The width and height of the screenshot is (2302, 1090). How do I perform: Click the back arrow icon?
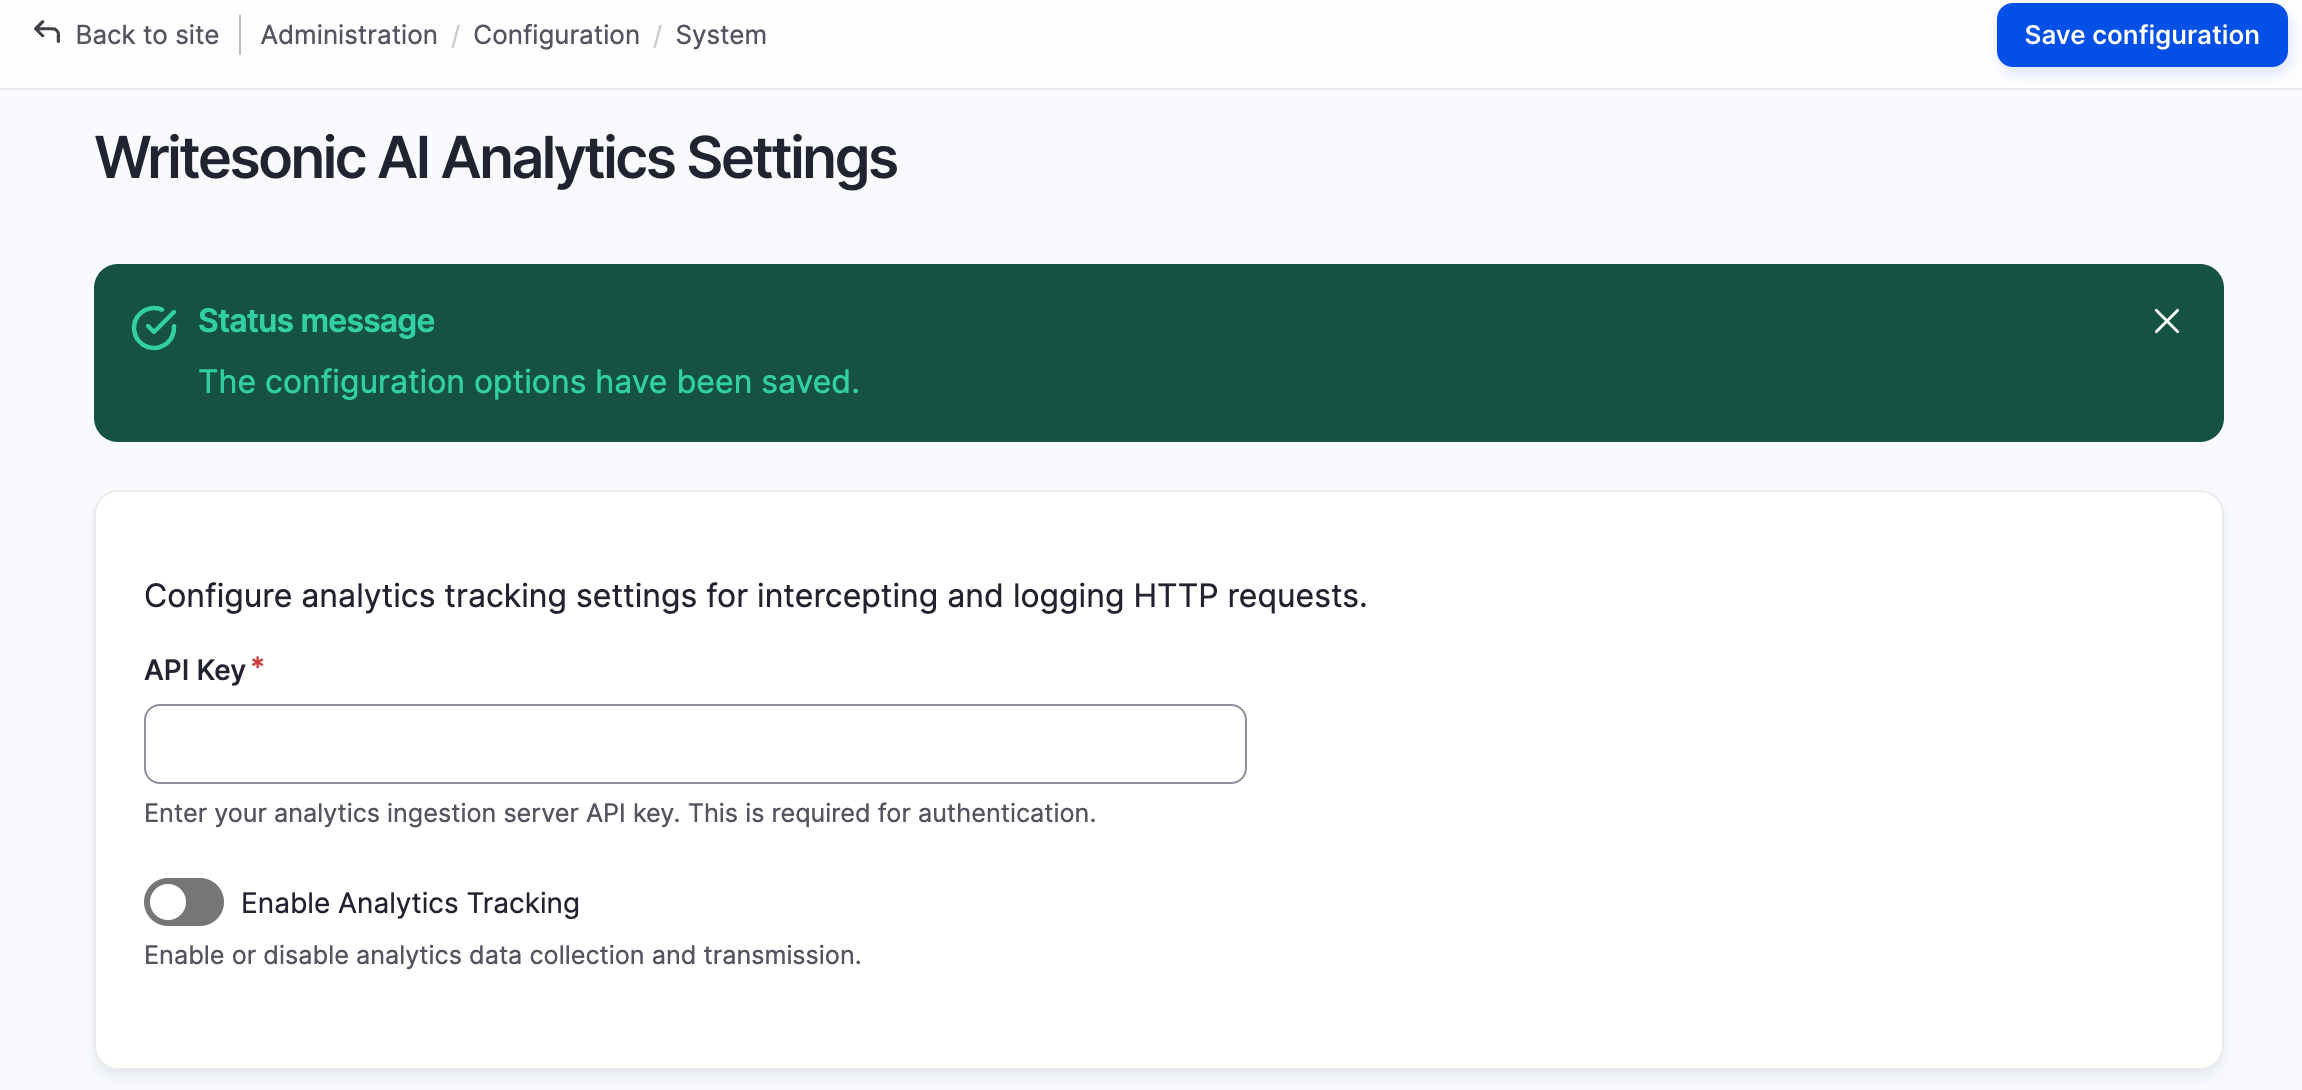pos(47,33)
